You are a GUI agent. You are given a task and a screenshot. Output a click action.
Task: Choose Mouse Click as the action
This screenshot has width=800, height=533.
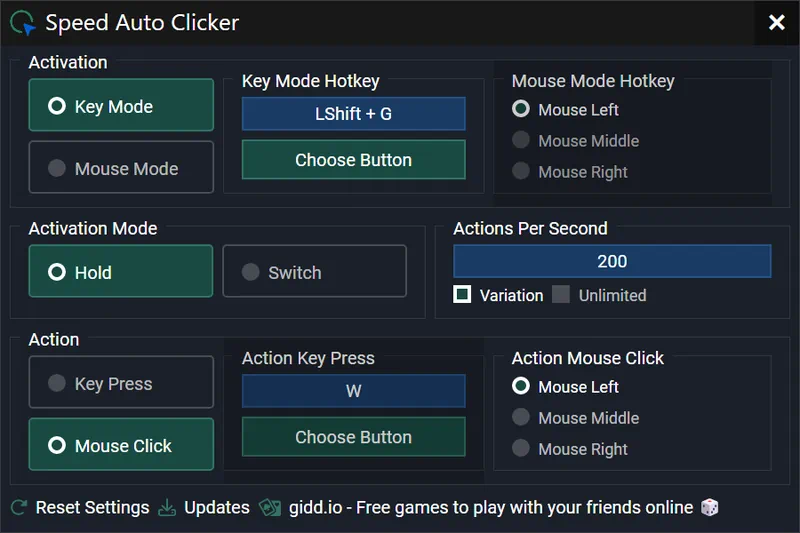pyautogui.click(x=121, y=445)
